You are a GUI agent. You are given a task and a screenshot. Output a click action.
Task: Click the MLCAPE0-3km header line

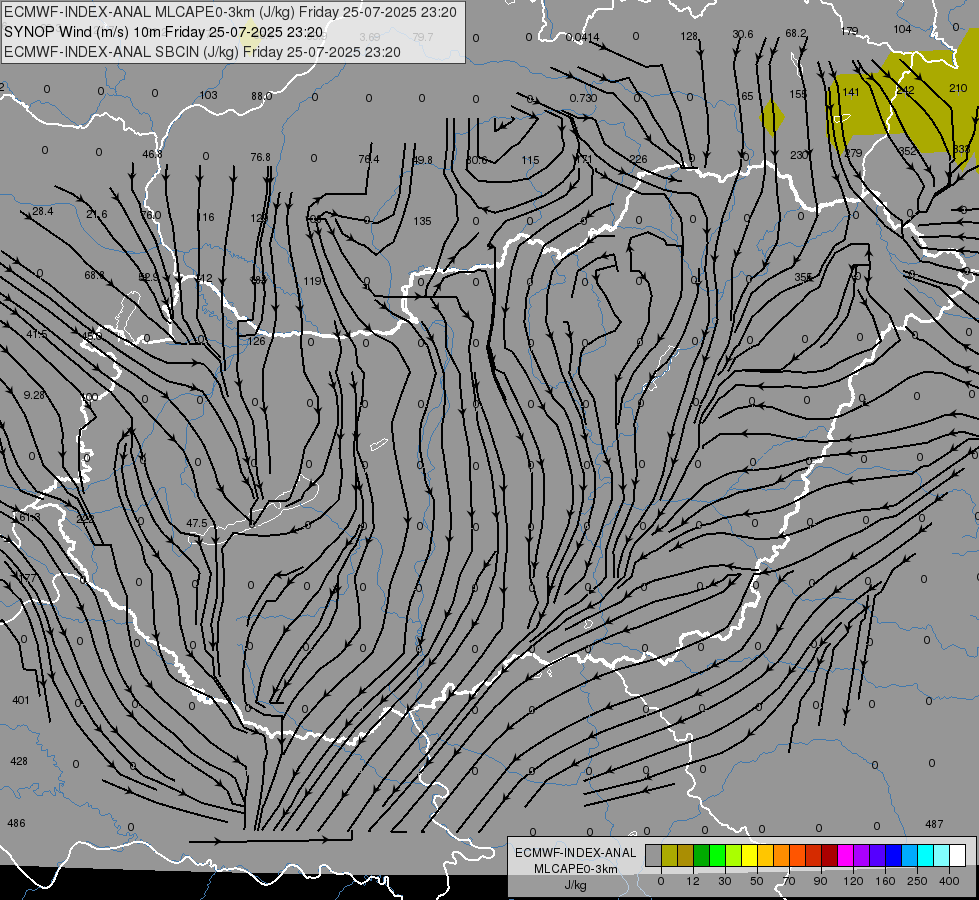230,12
